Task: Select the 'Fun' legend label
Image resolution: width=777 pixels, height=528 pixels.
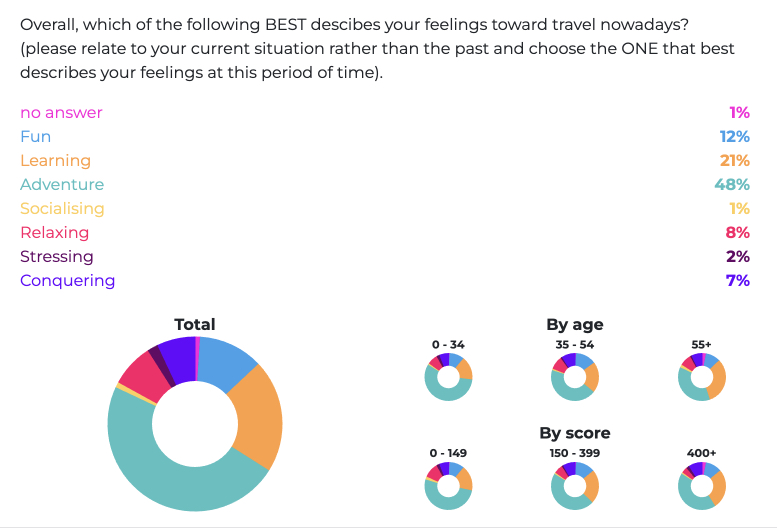Action: click(35, 137)
